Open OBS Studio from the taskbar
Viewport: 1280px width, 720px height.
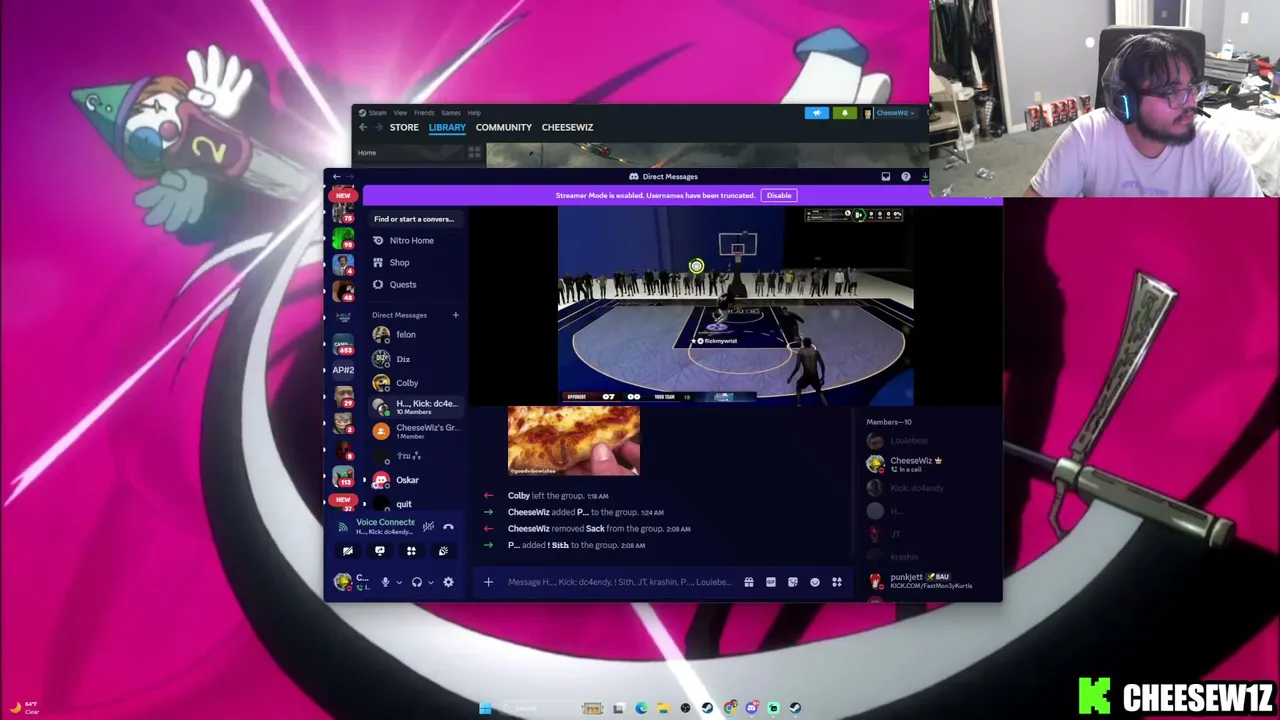coord(685,708)
